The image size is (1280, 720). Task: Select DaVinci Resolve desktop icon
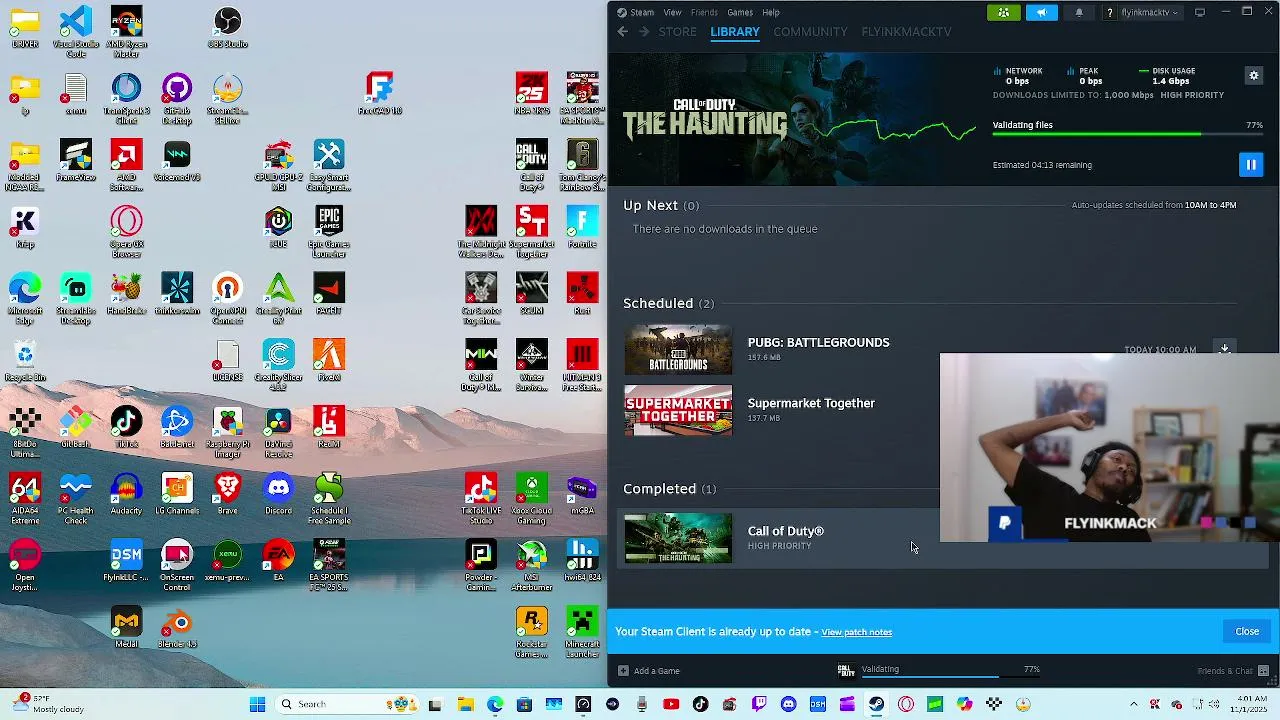[278, 433]
